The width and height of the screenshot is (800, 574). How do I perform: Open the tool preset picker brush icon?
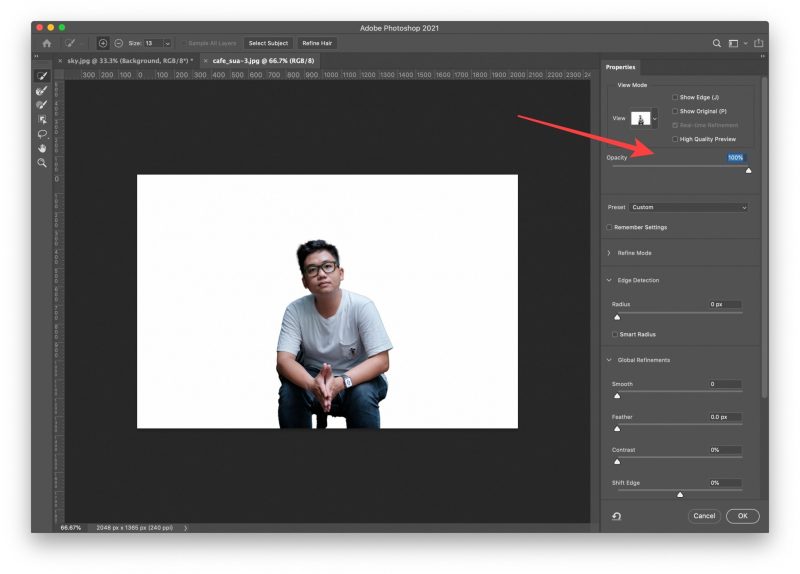(x=70, y=43)
